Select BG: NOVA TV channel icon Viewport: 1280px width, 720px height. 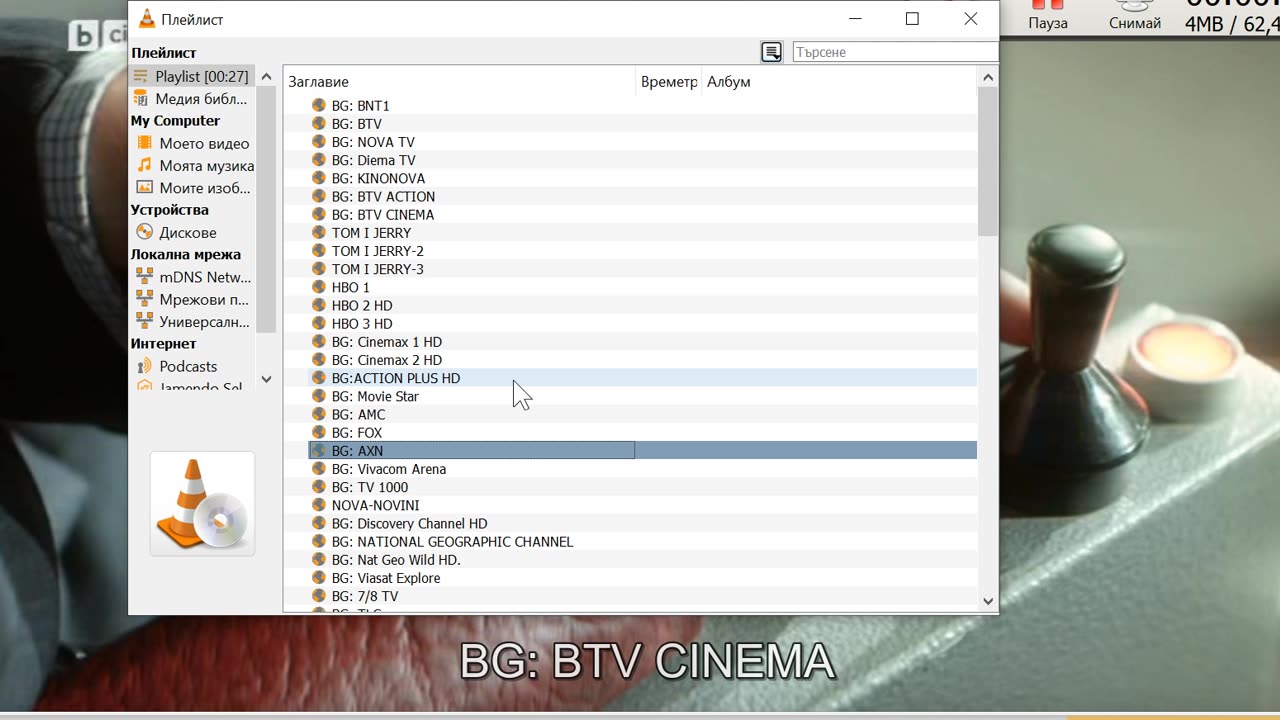pyautogui.click(x=319, y=142)
